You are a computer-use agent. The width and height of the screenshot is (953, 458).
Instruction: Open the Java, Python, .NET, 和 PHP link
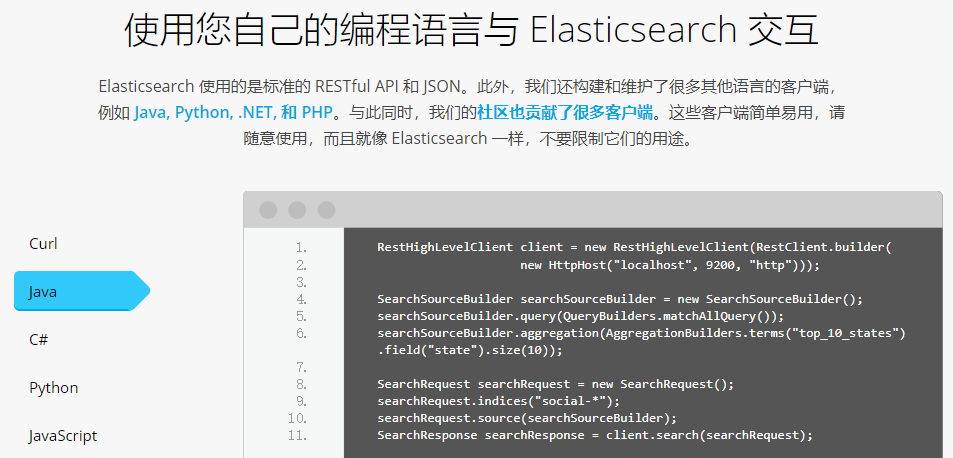[x=233, y=112]
